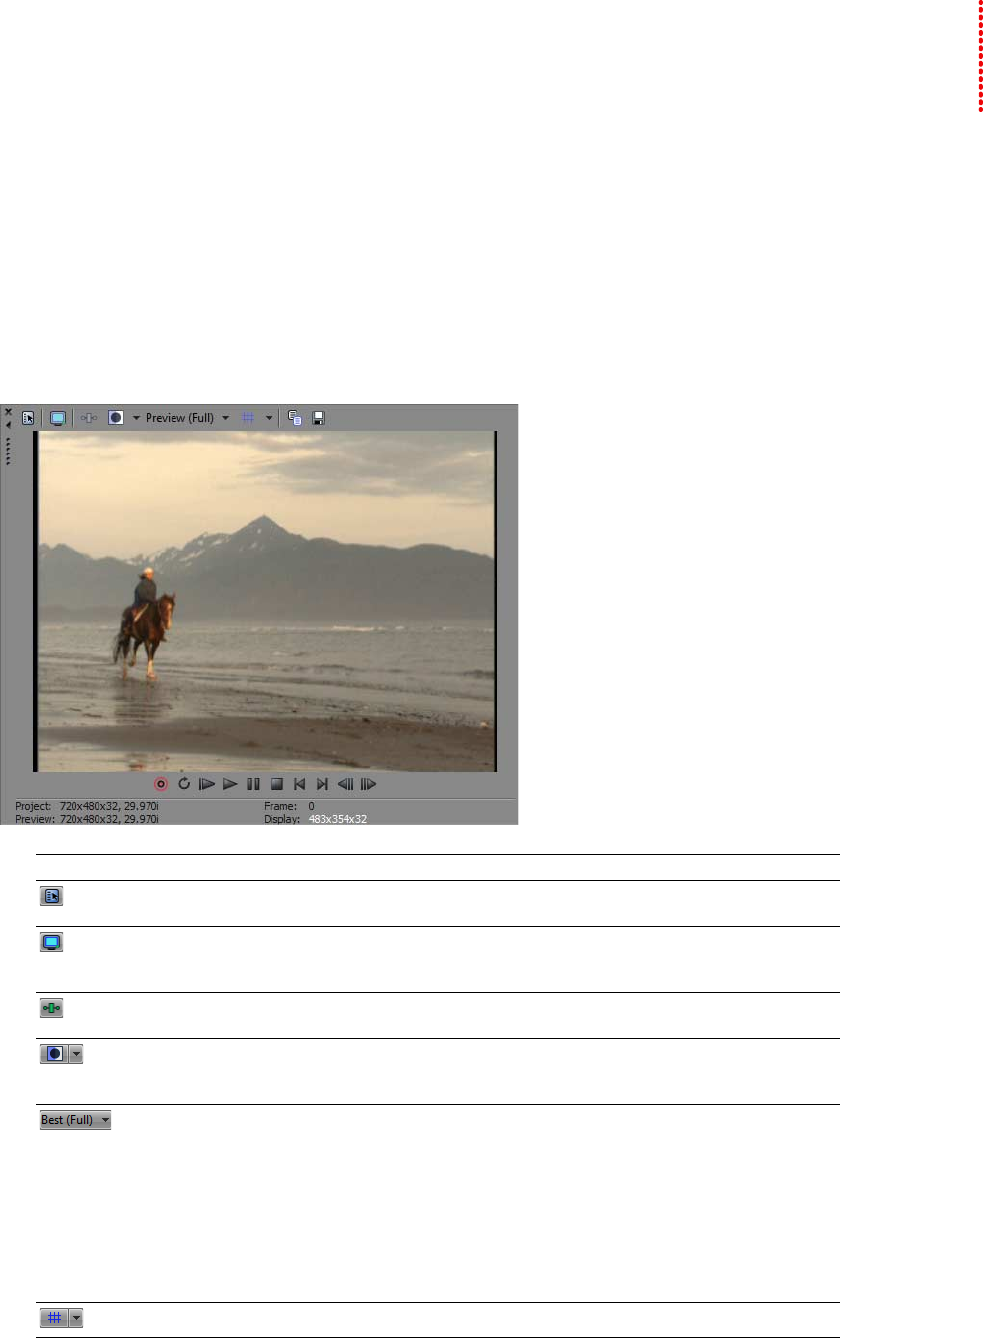Stop playback
The image size is (983, 1338).
pyautogui.click(x=277, y=784)
